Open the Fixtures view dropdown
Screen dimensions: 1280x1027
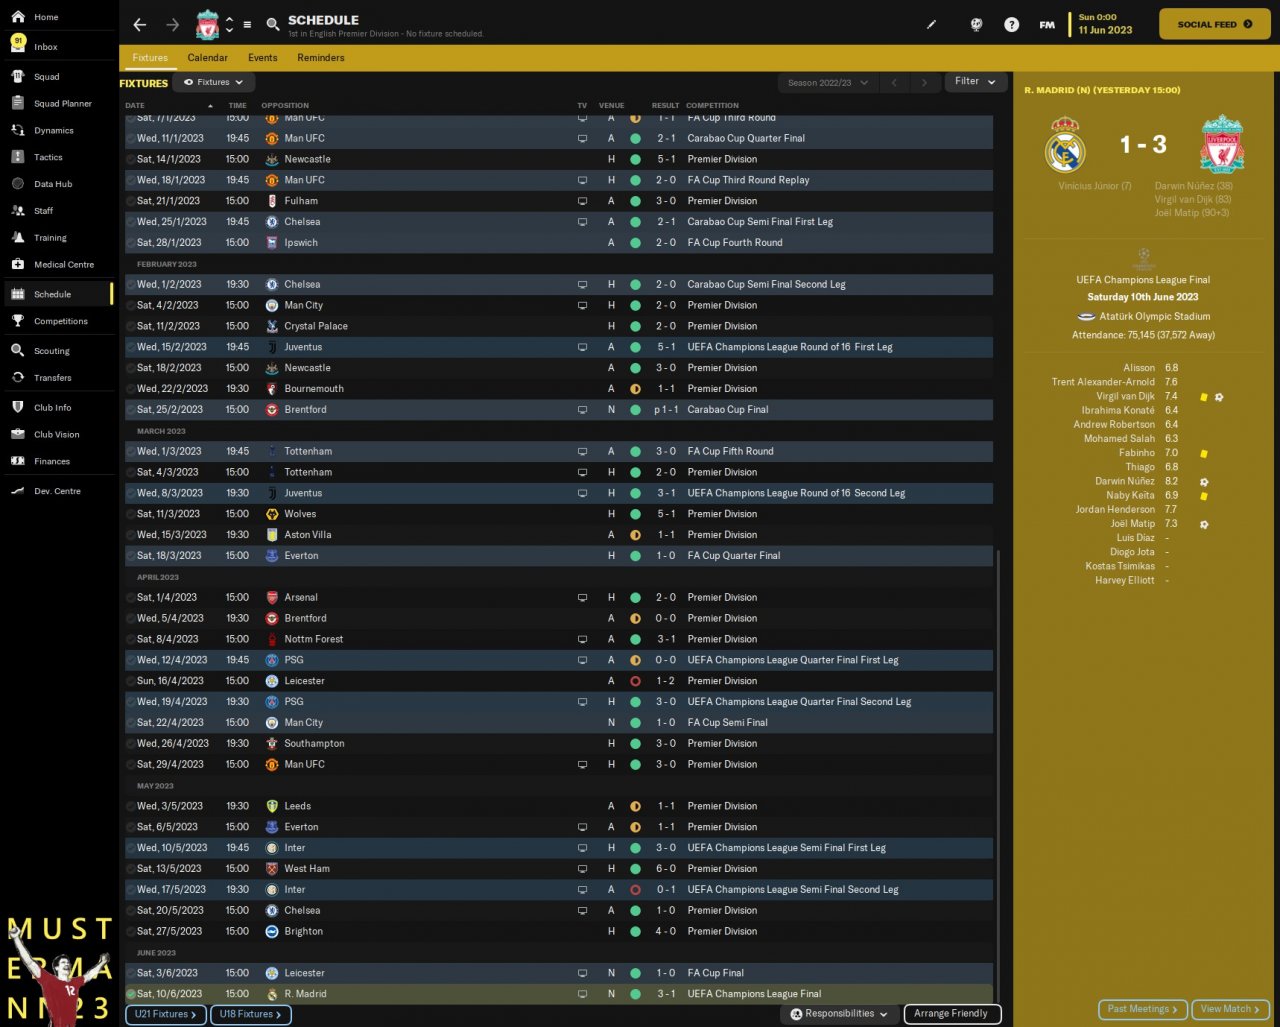tap(213, 82)
